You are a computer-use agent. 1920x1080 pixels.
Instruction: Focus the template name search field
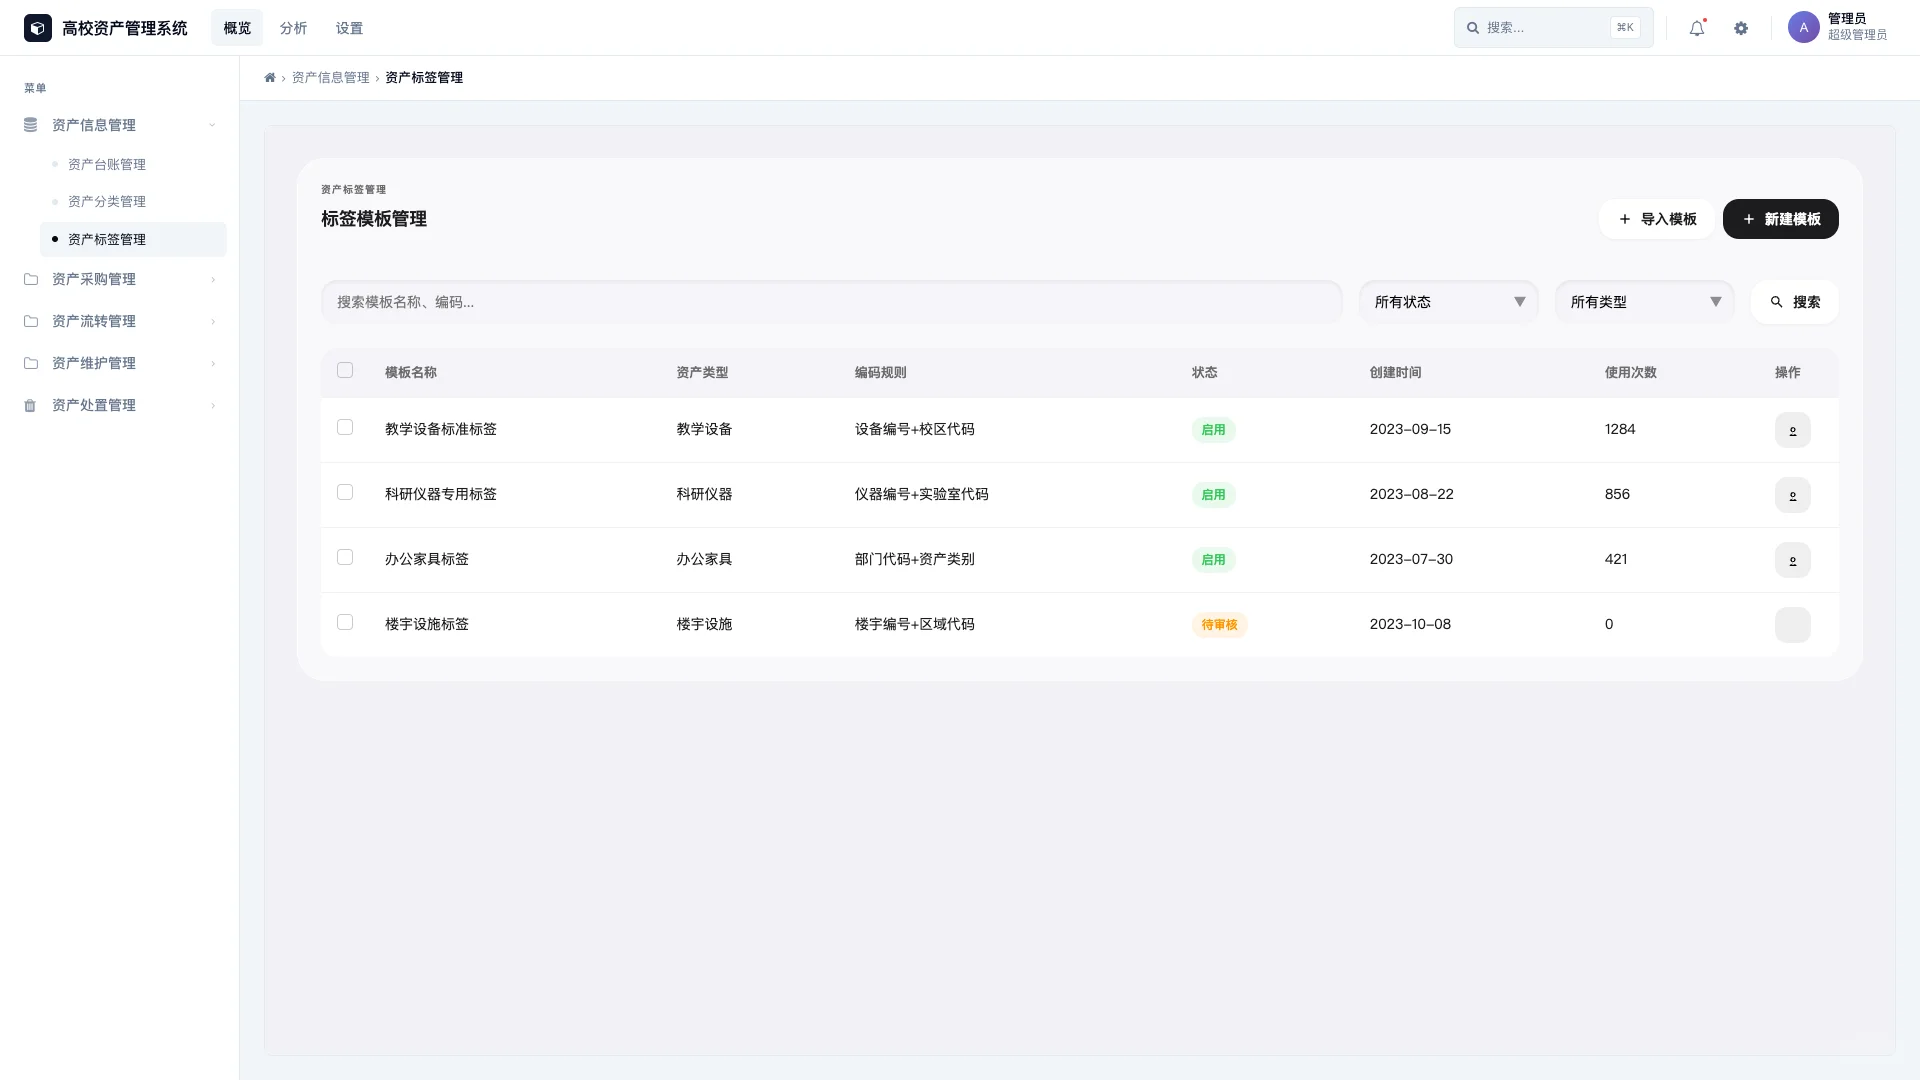coord(830,302)
